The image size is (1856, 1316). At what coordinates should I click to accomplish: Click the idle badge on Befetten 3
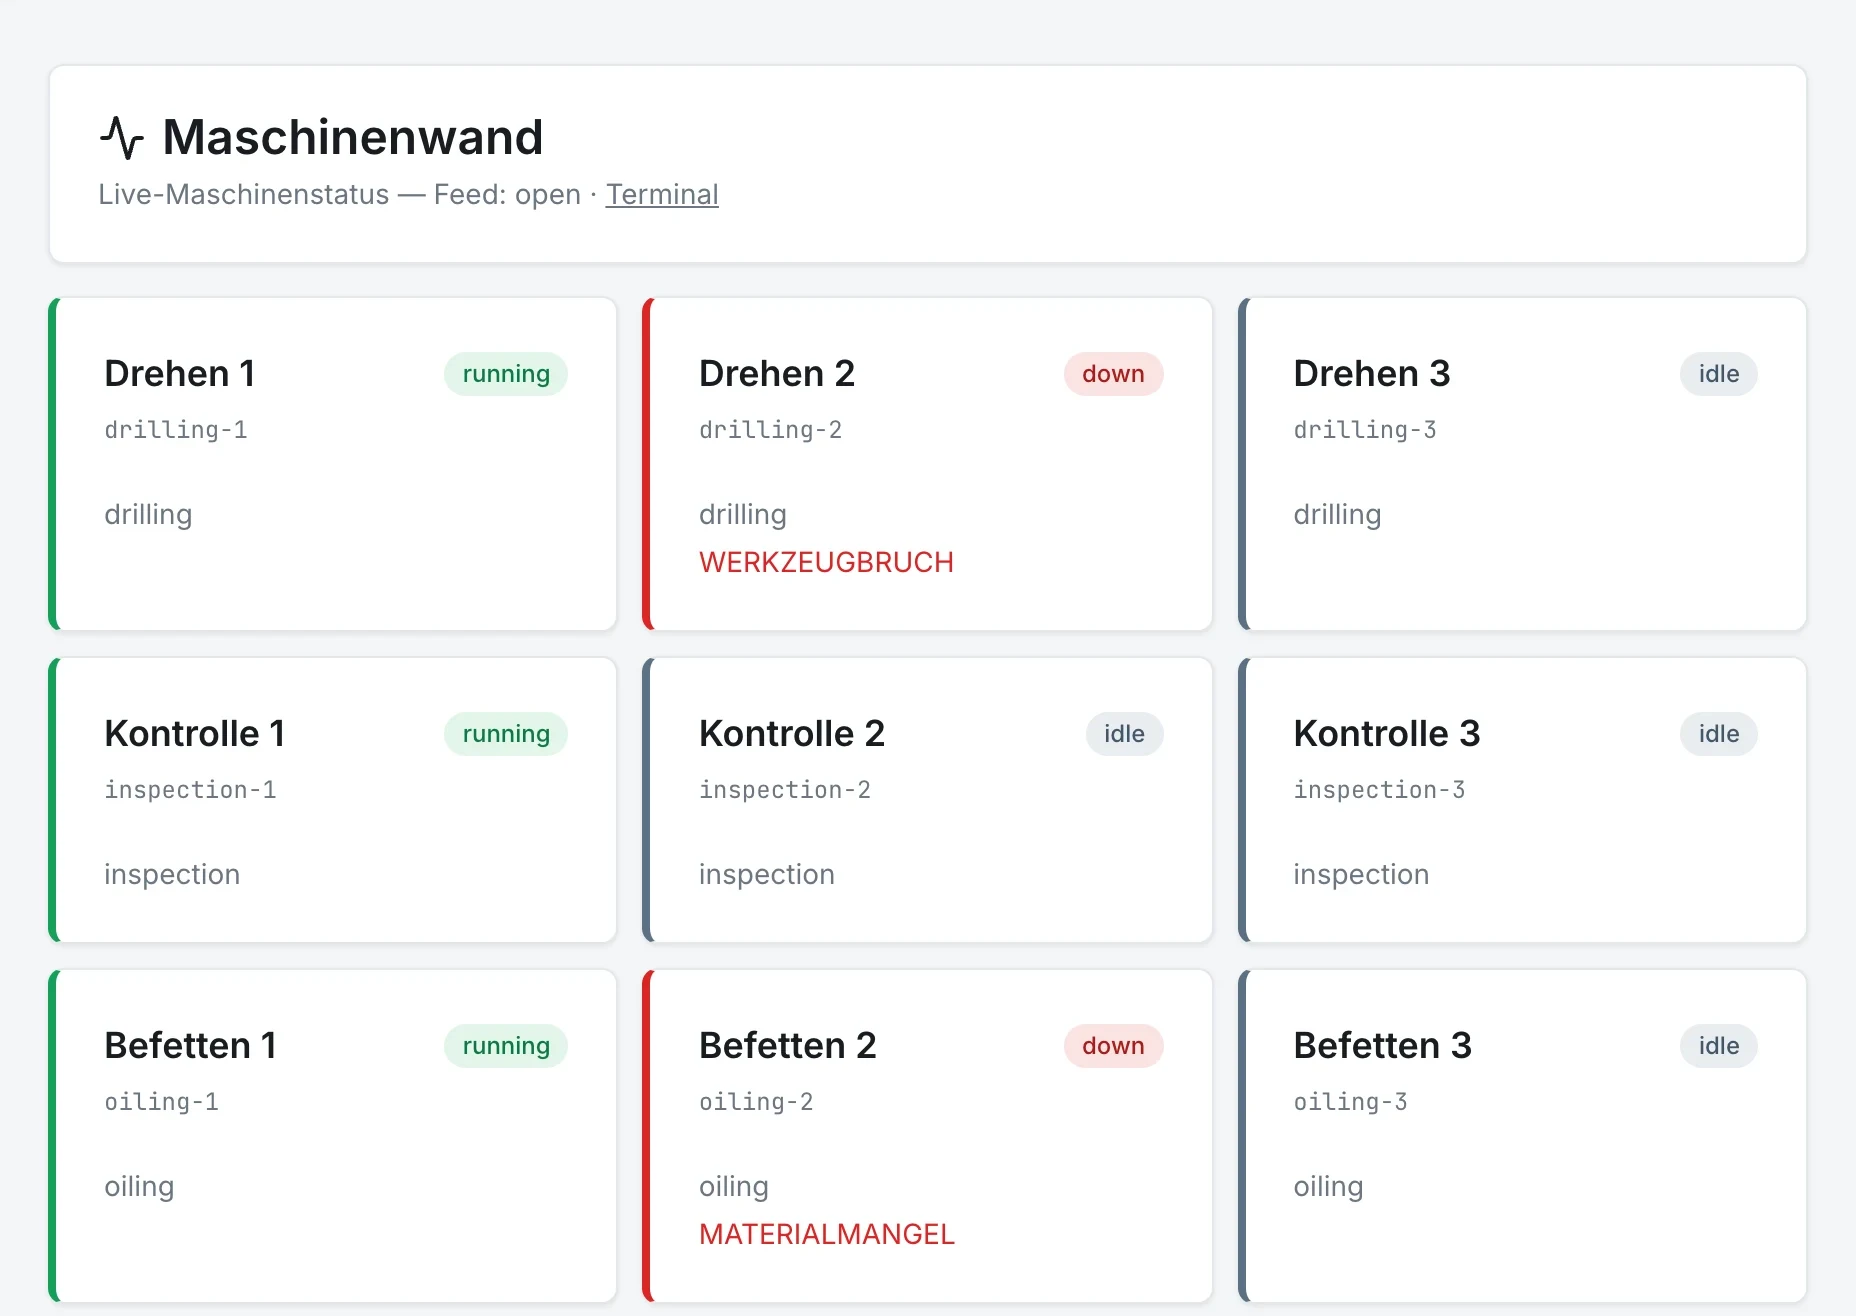[x=1719, y=1046]
